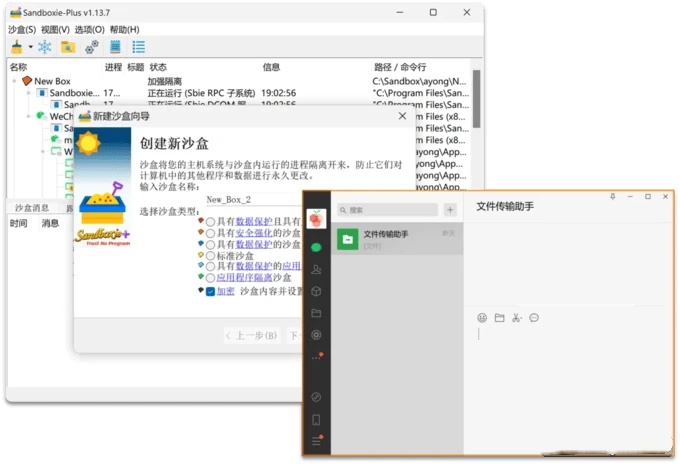Open the 安全强化 hyperlink

(254, 233)
